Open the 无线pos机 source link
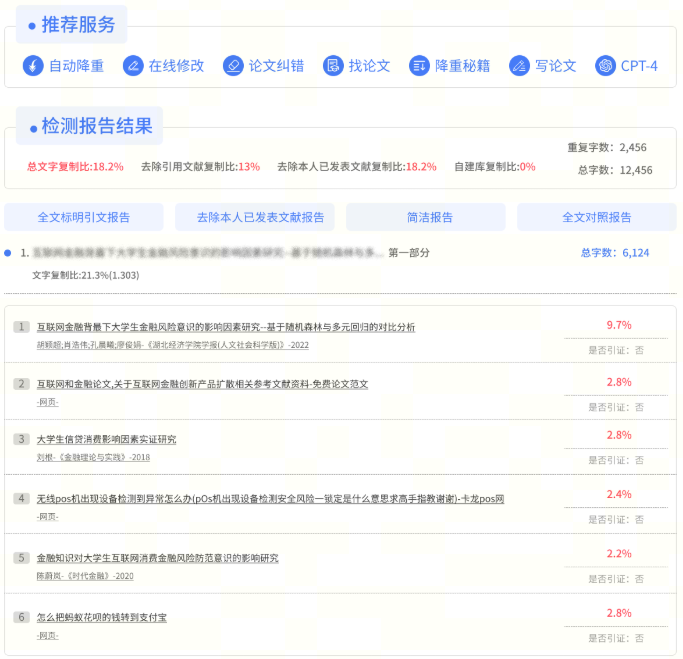 click(x=270, y=498)
